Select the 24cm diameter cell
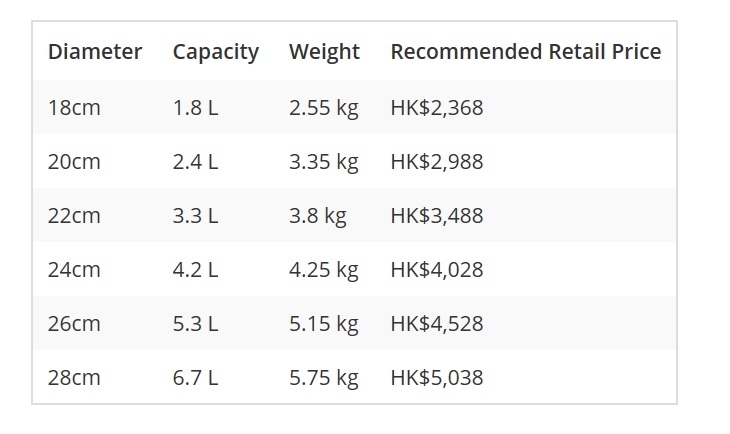This screenshot has width=730, height=434. point(74,270)
